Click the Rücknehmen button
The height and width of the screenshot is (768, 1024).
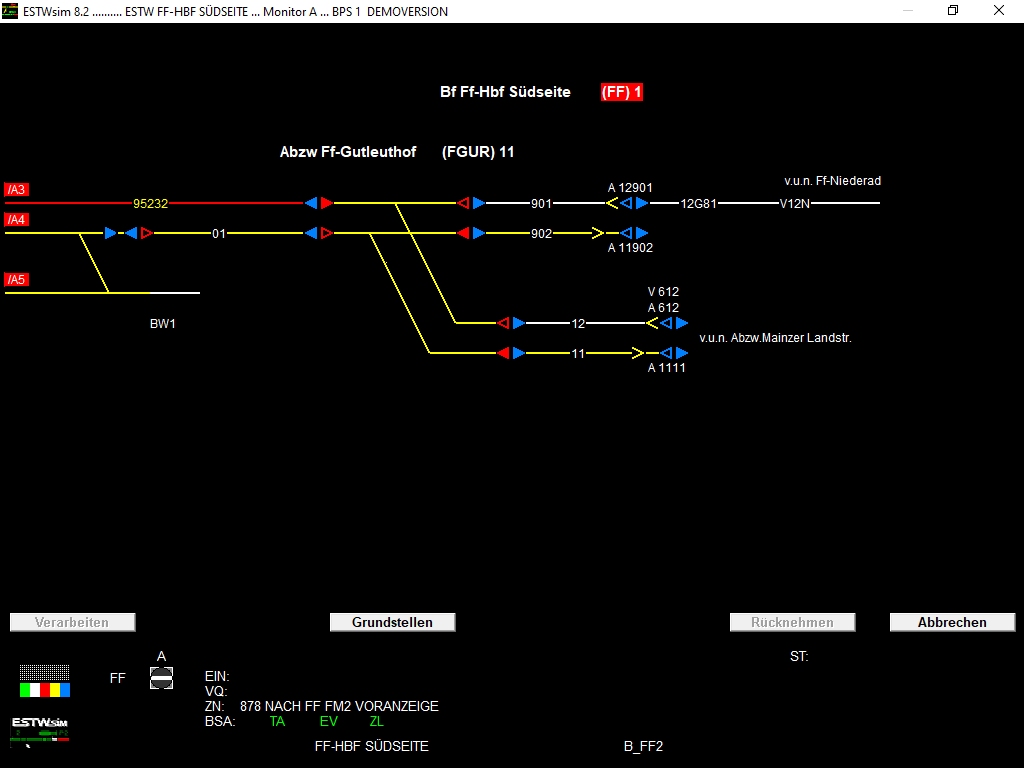[792, 621]
